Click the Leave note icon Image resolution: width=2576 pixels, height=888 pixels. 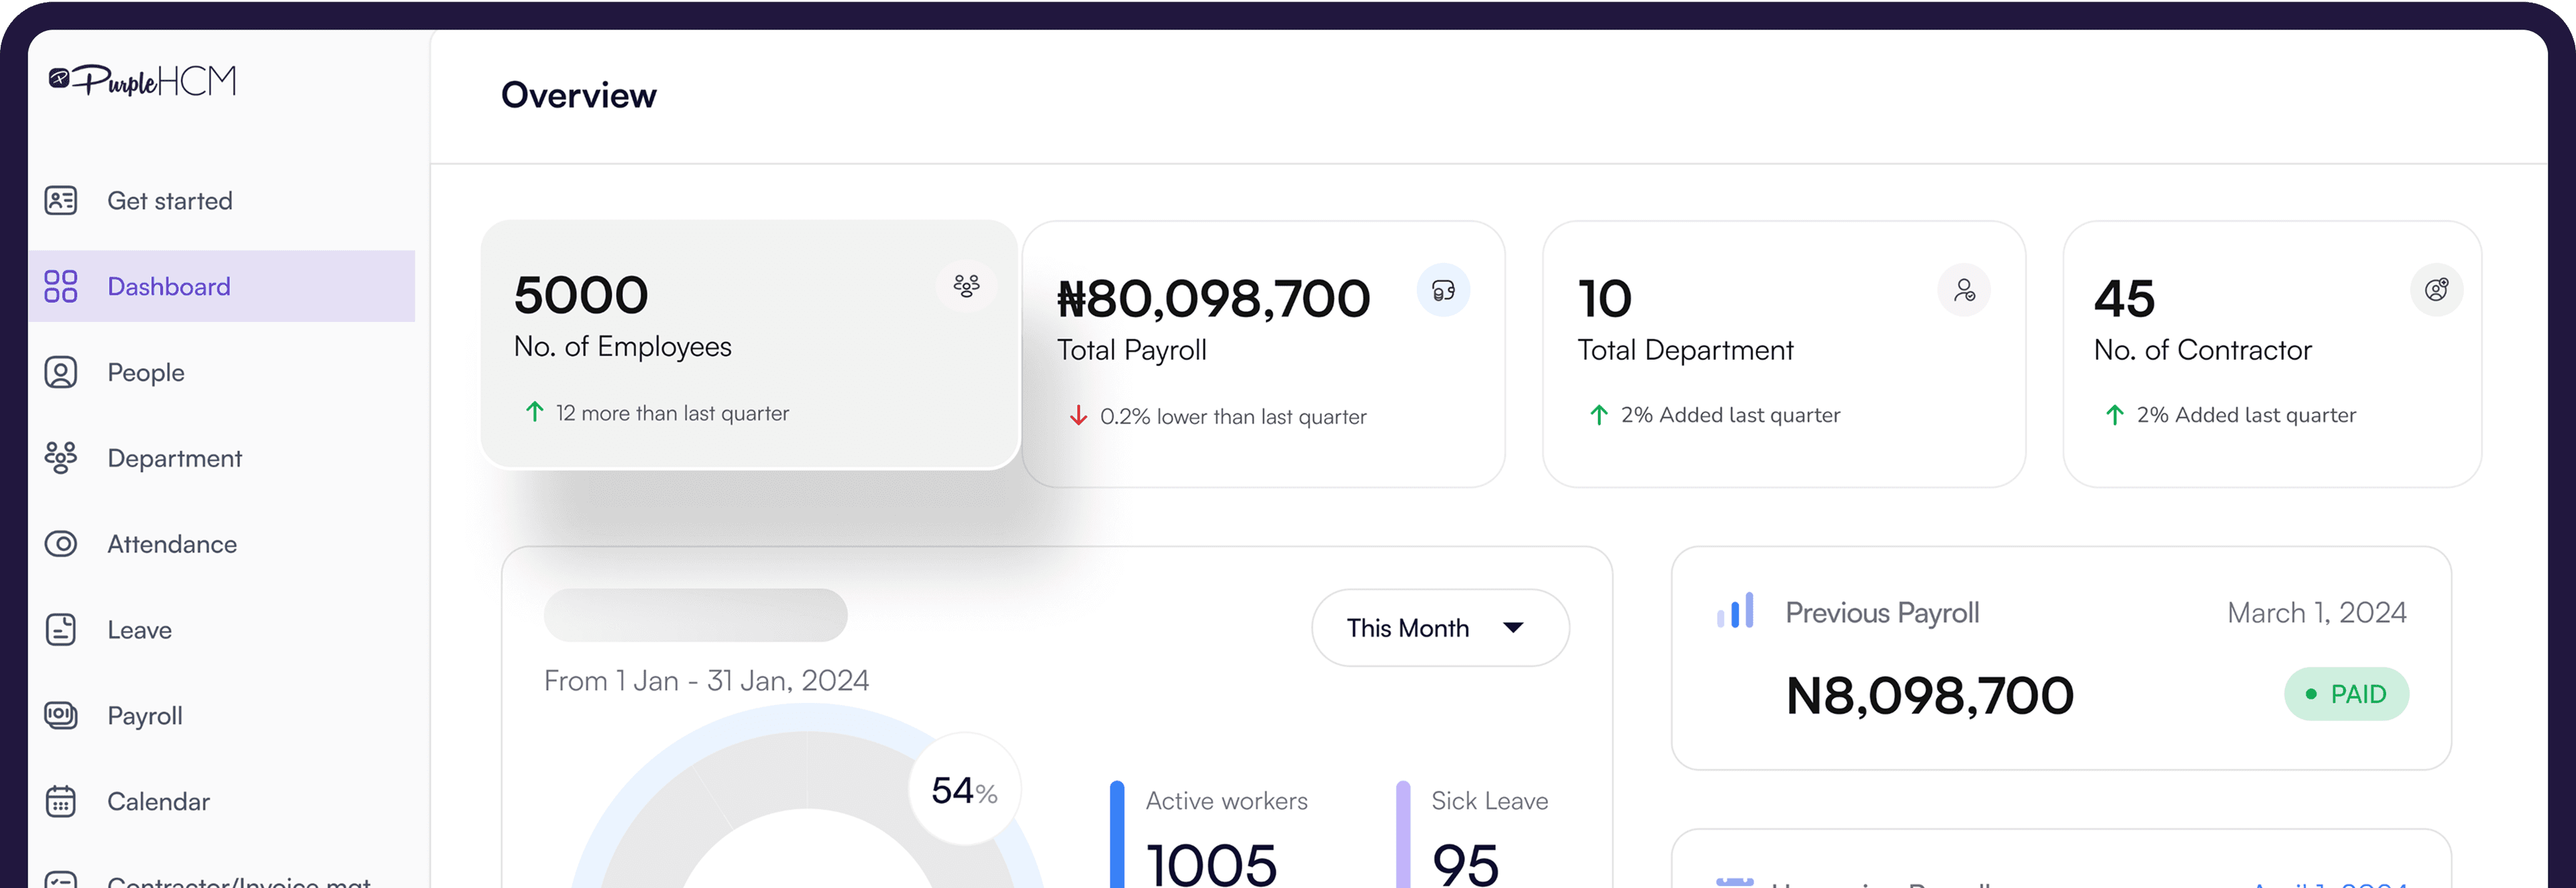click(61, 630)
